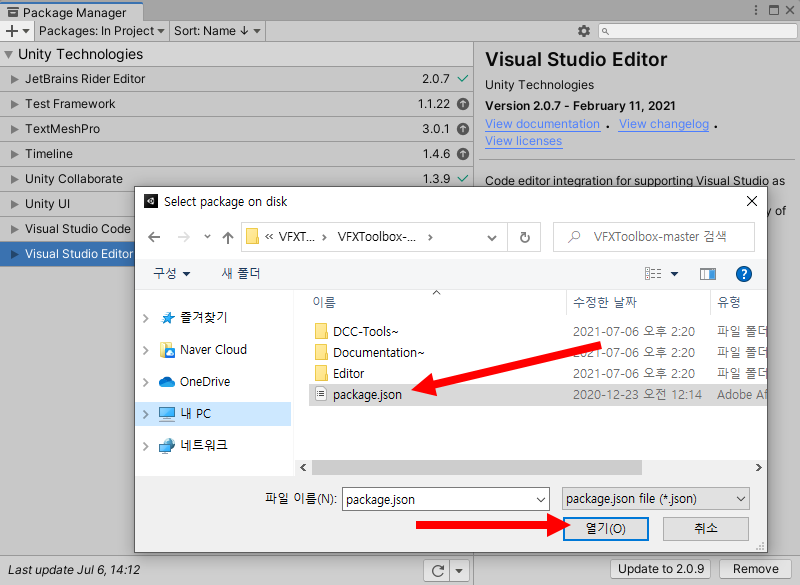Open recent locations dropdown arrow
800x585 pixels.
(x=207, y=237)
